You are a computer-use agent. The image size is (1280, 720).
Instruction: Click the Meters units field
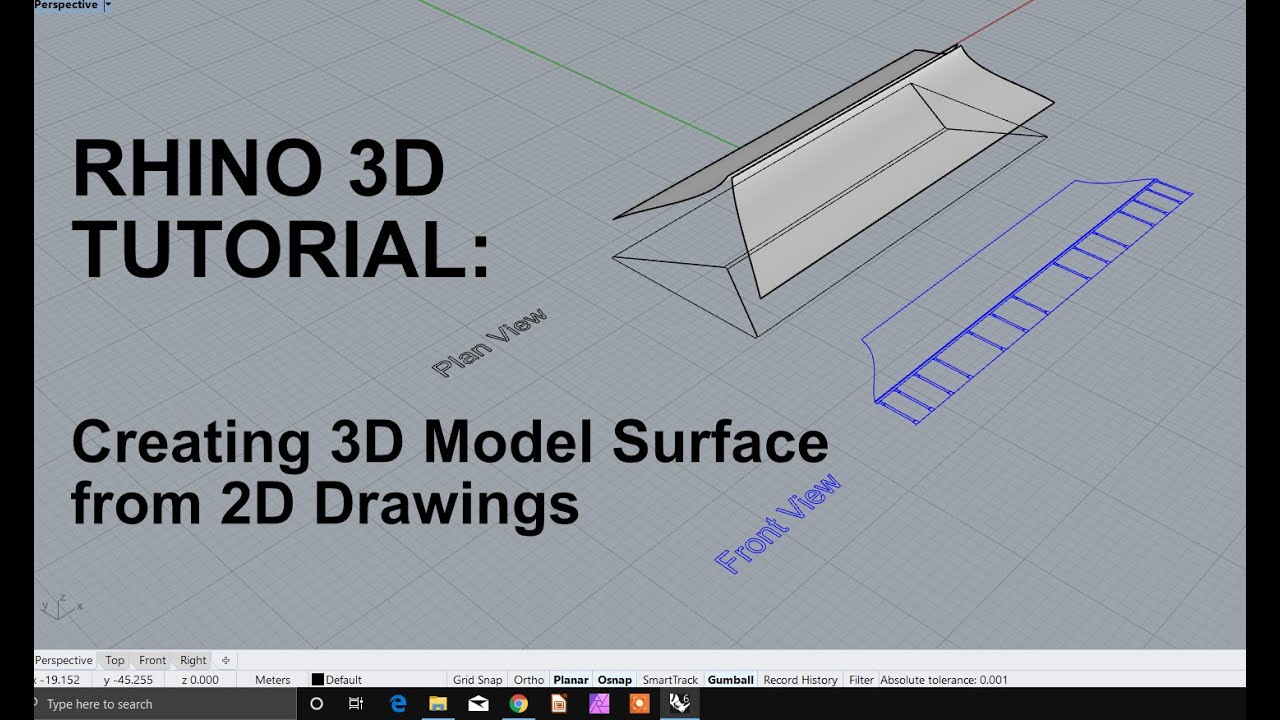click(273, 680)
